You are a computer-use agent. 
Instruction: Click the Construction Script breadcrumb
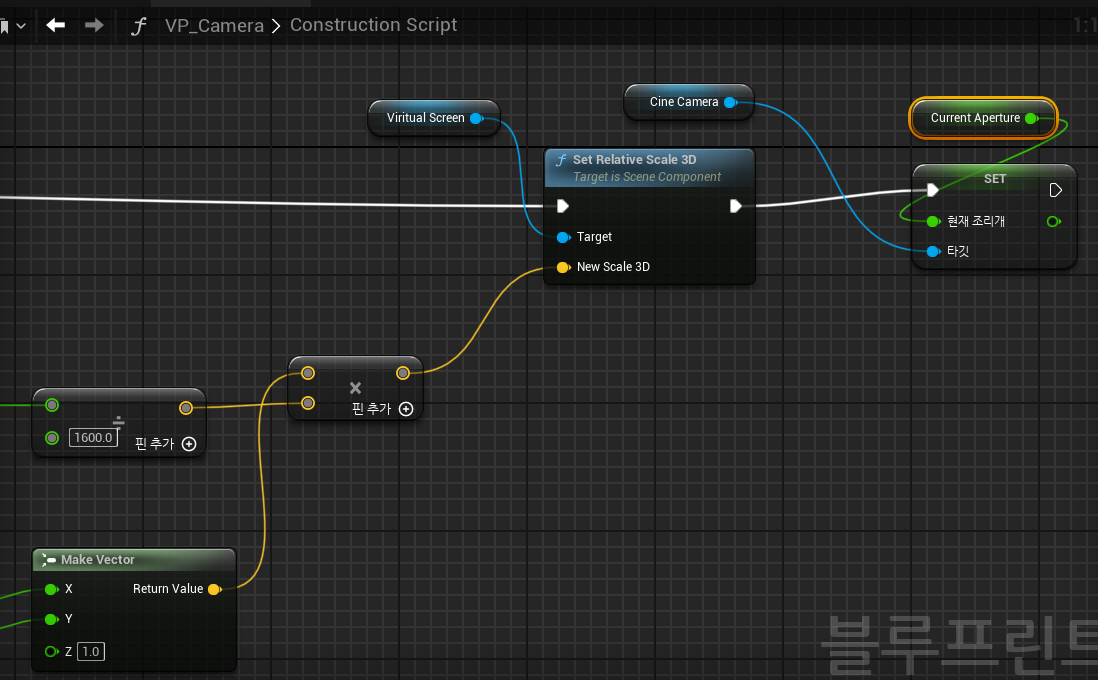point(373,25)
